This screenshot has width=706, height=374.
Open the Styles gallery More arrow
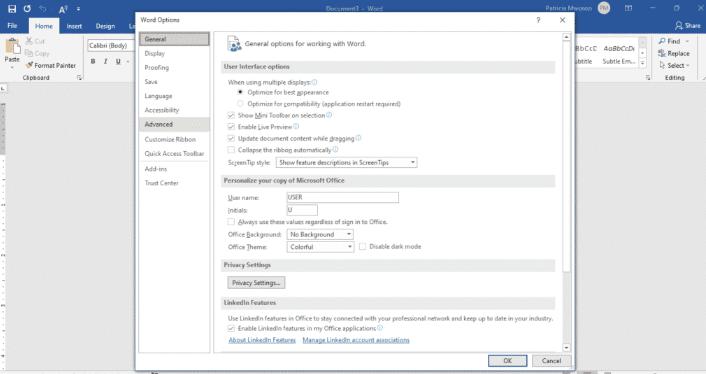click(x=643, y=63)
